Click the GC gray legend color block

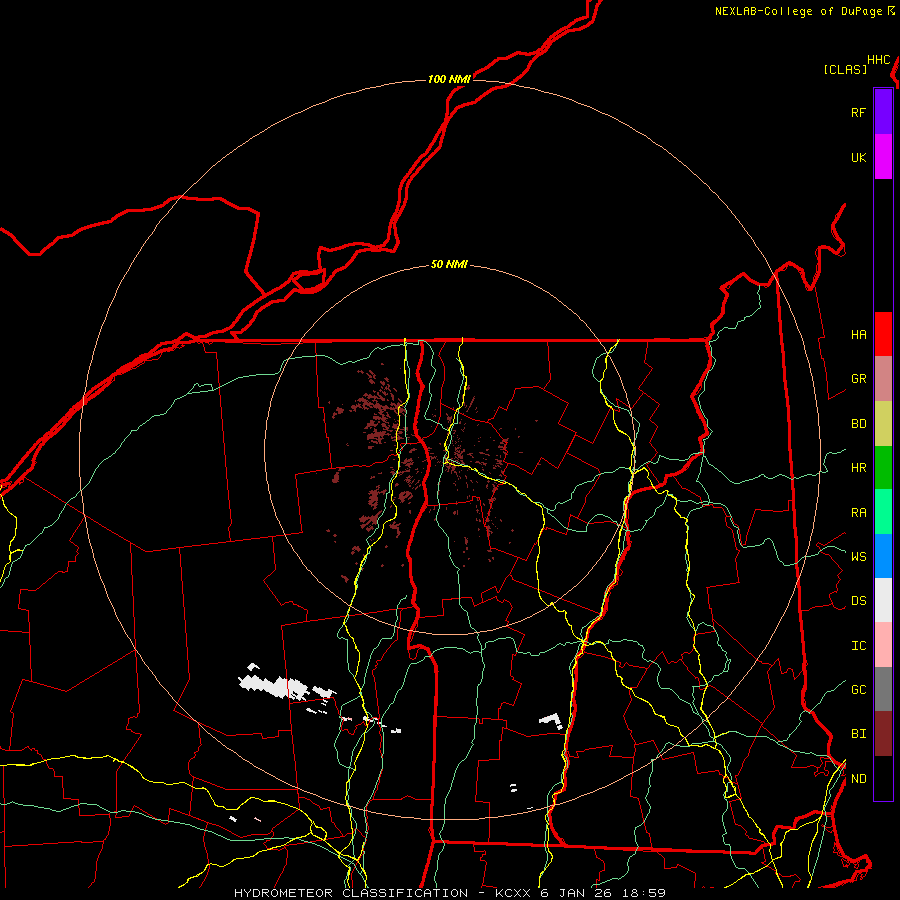click(883, 689)
